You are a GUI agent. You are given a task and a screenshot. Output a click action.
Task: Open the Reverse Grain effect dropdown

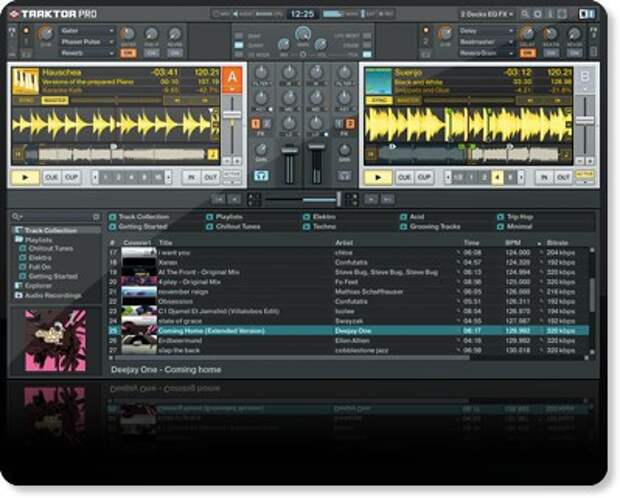[x=486, y=53]
